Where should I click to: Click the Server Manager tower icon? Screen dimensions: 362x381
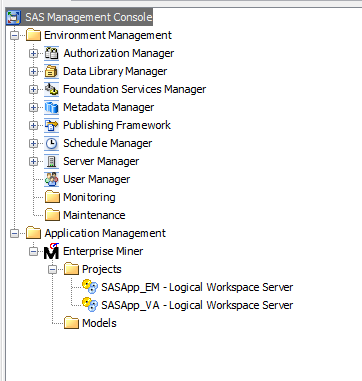51,161
